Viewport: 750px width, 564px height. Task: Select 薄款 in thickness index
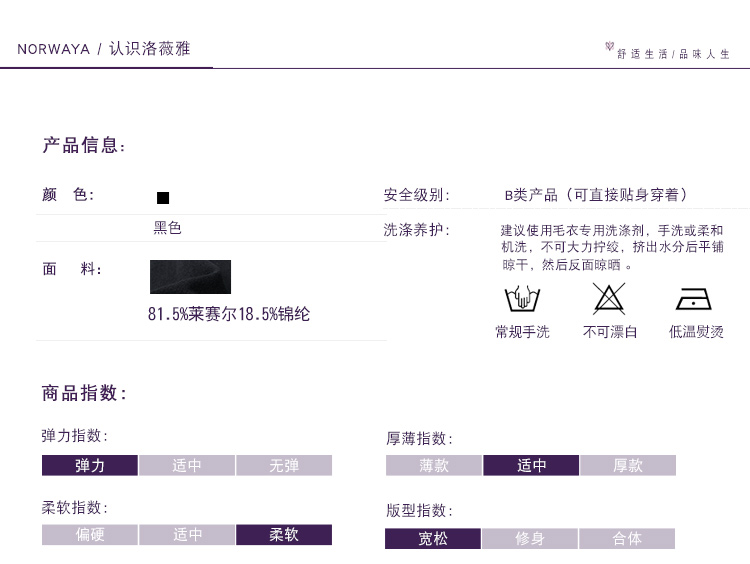click(434, 465)
